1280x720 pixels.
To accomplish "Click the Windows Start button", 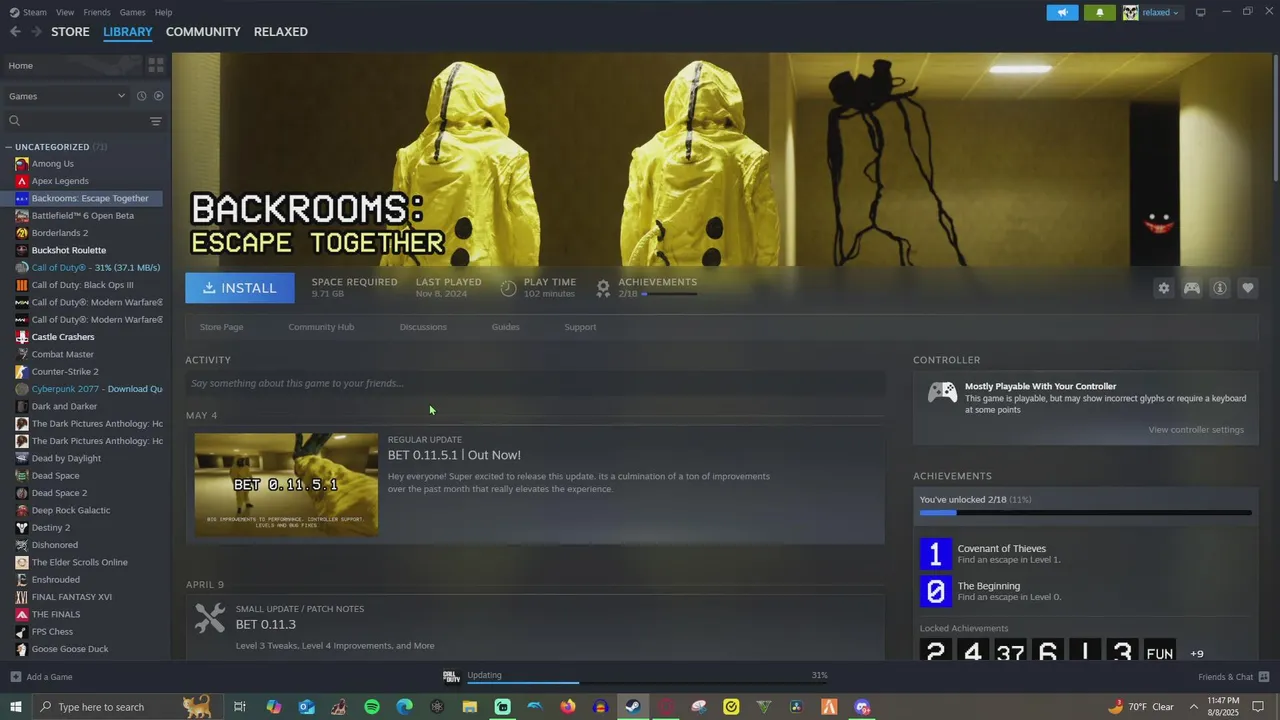I will [x=16, y=707].
